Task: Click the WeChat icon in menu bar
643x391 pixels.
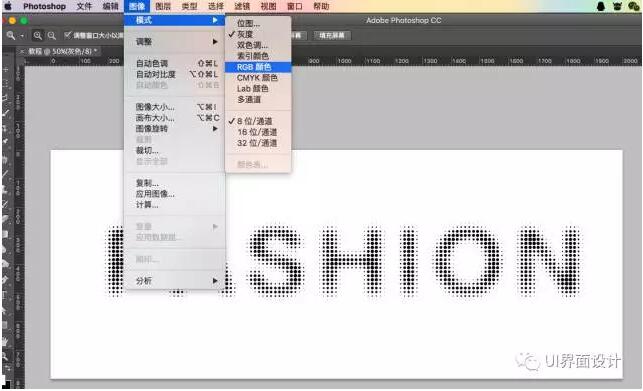Action: tap(634, 6)
